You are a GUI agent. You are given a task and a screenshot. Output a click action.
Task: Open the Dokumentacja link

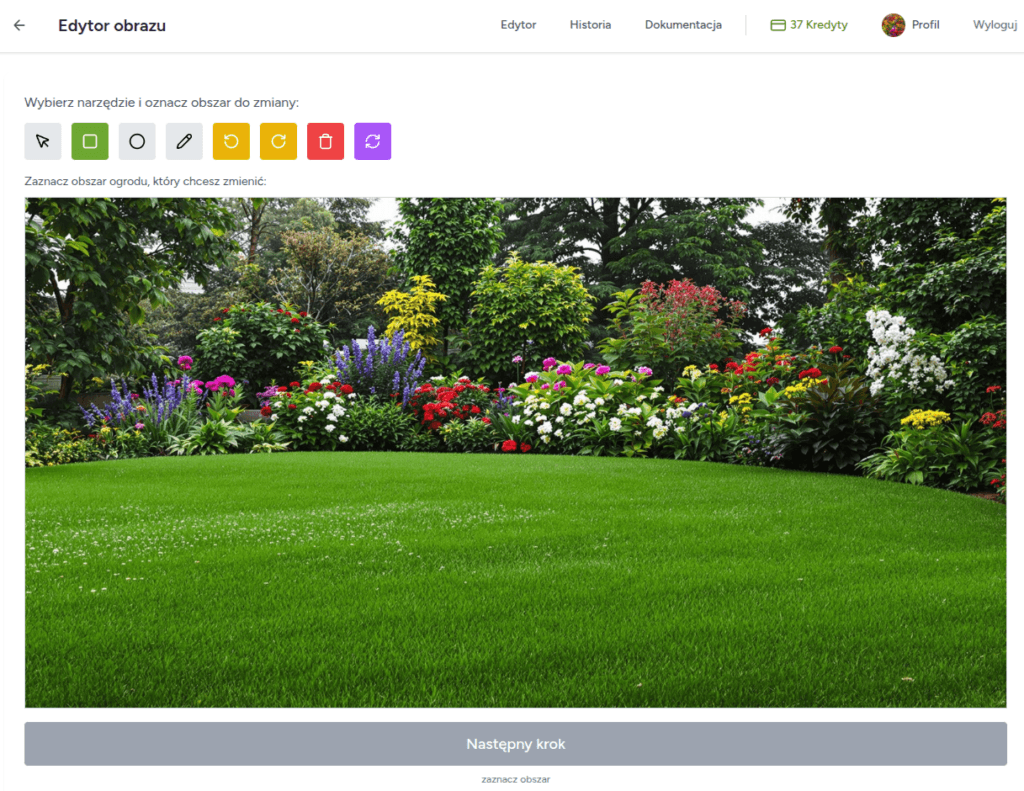683,25
